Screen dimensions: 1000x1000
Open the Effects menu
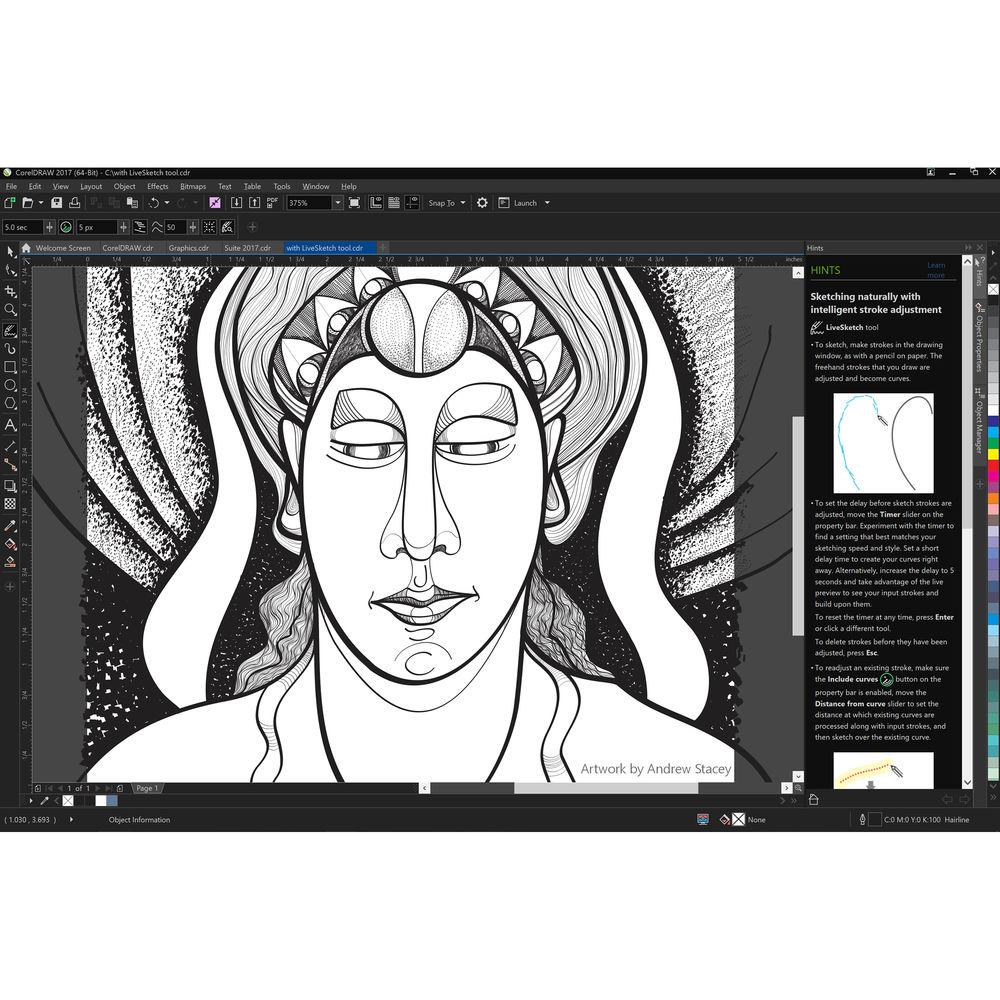[x=158, y=186]
